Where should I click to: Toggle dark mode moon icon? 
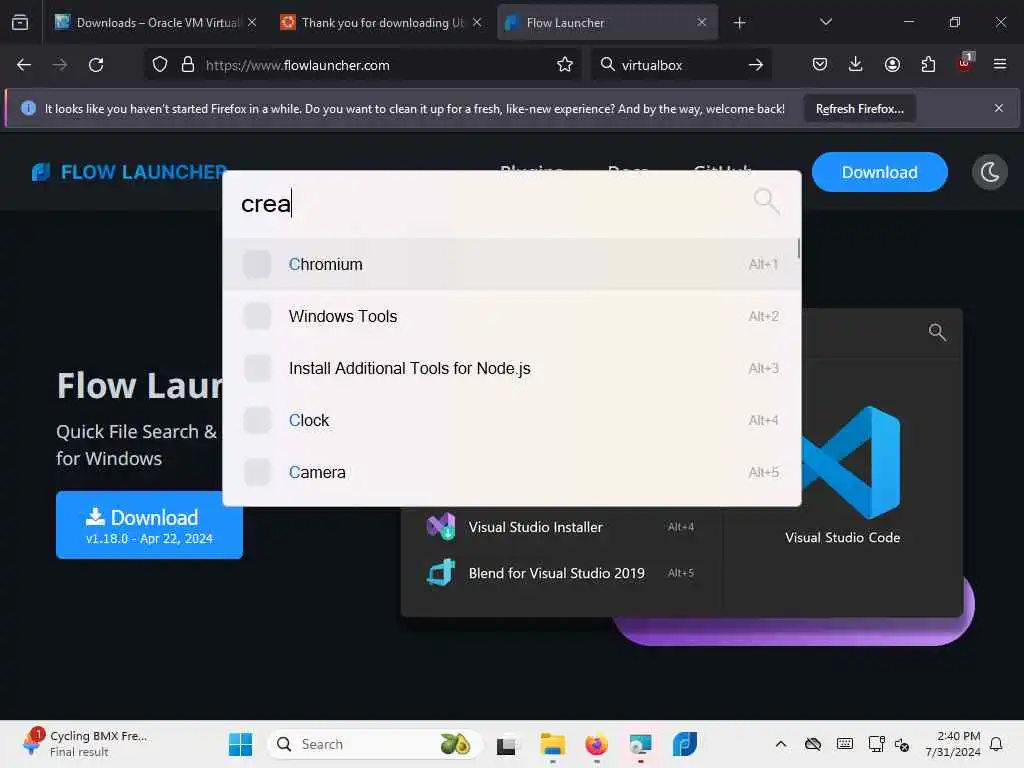989,172
